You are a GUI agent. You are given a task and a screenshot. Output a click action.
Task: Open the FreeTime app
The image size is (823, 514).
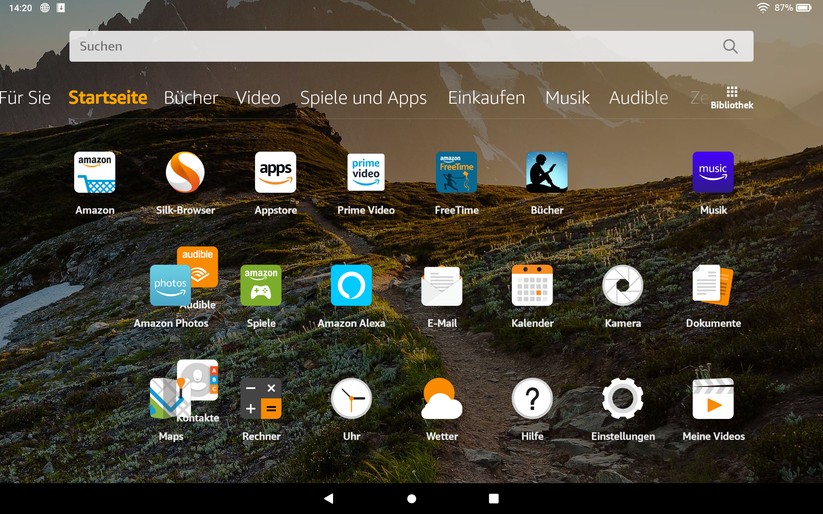pos(456,173)
